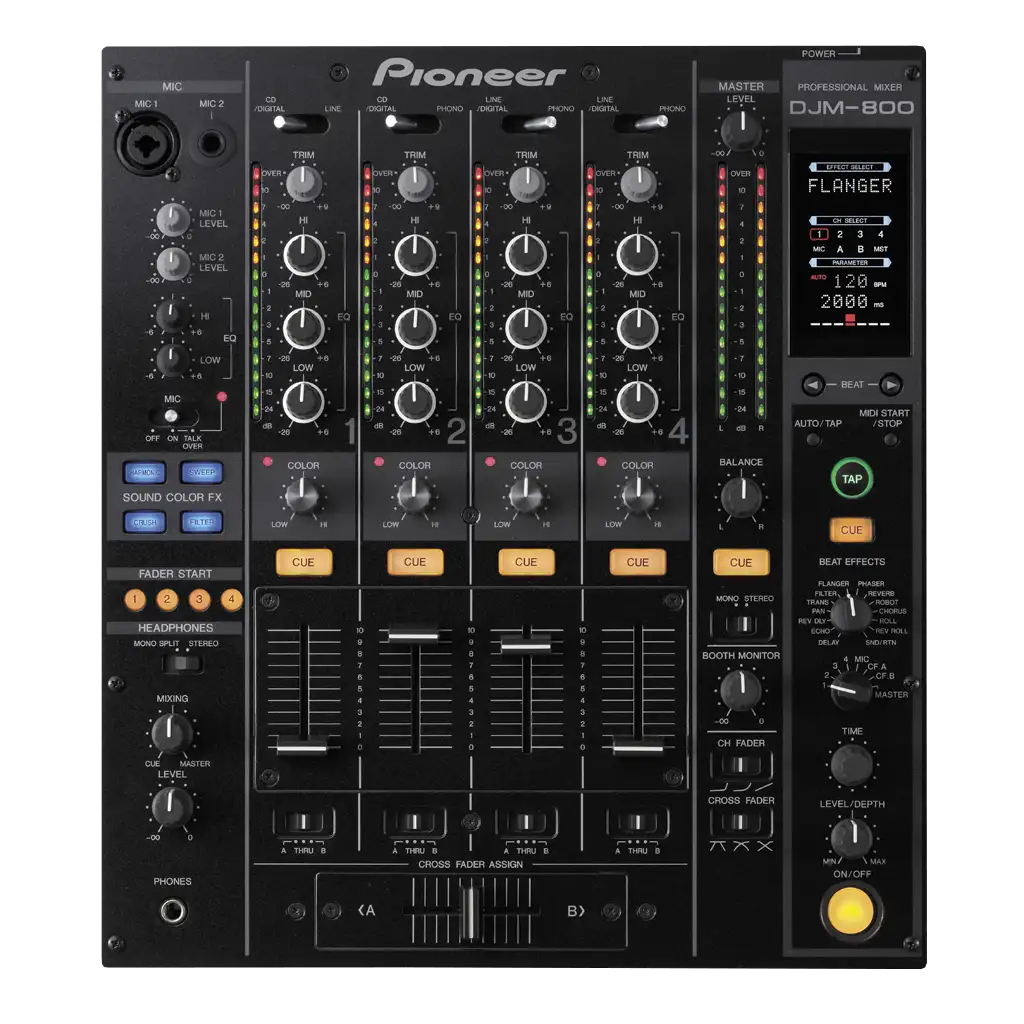Click channel 4 TRIM knob

pyautogui.click(x=638, y=184)
